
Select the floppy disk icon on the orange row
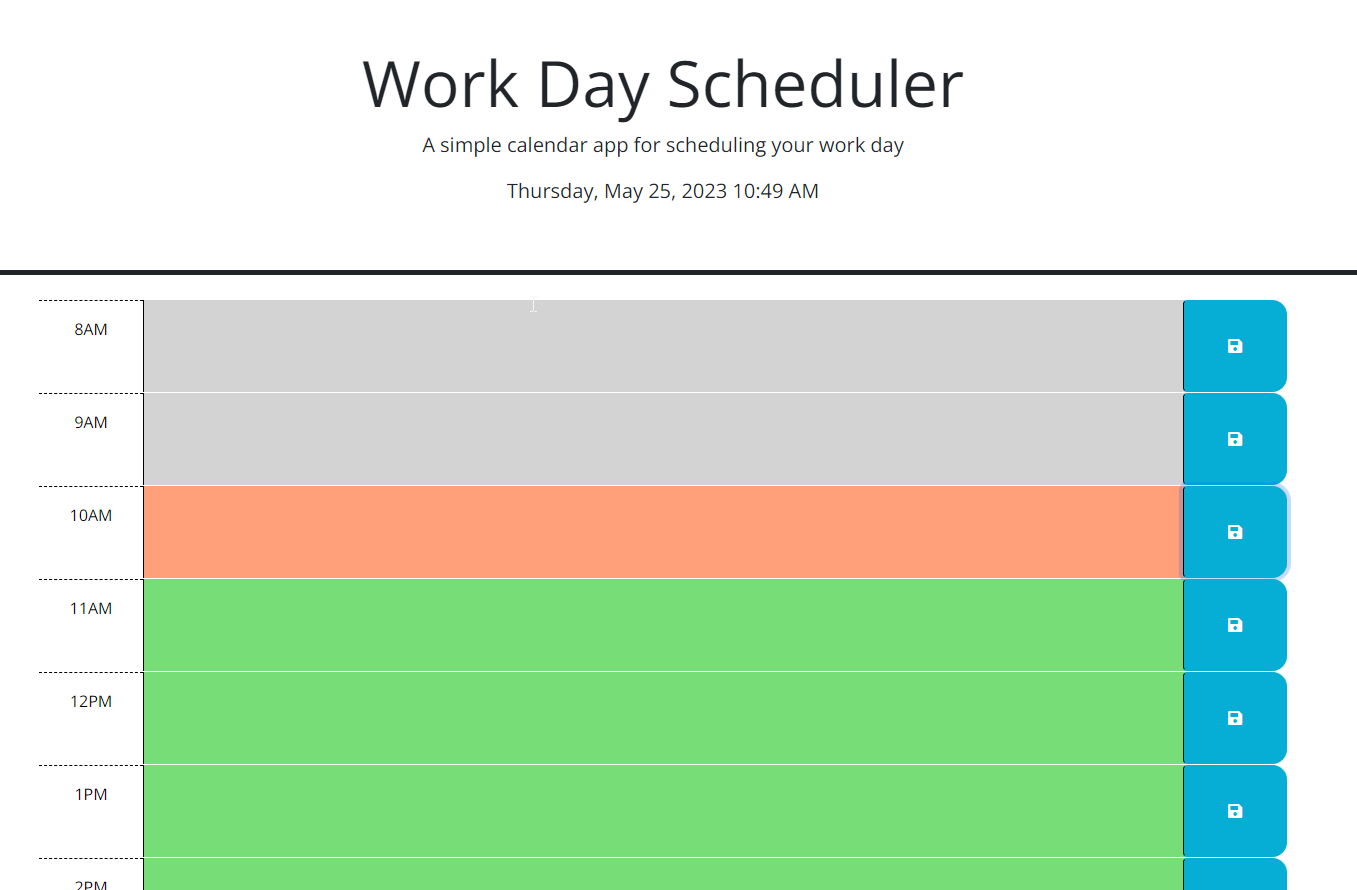tap(1234, 532)
